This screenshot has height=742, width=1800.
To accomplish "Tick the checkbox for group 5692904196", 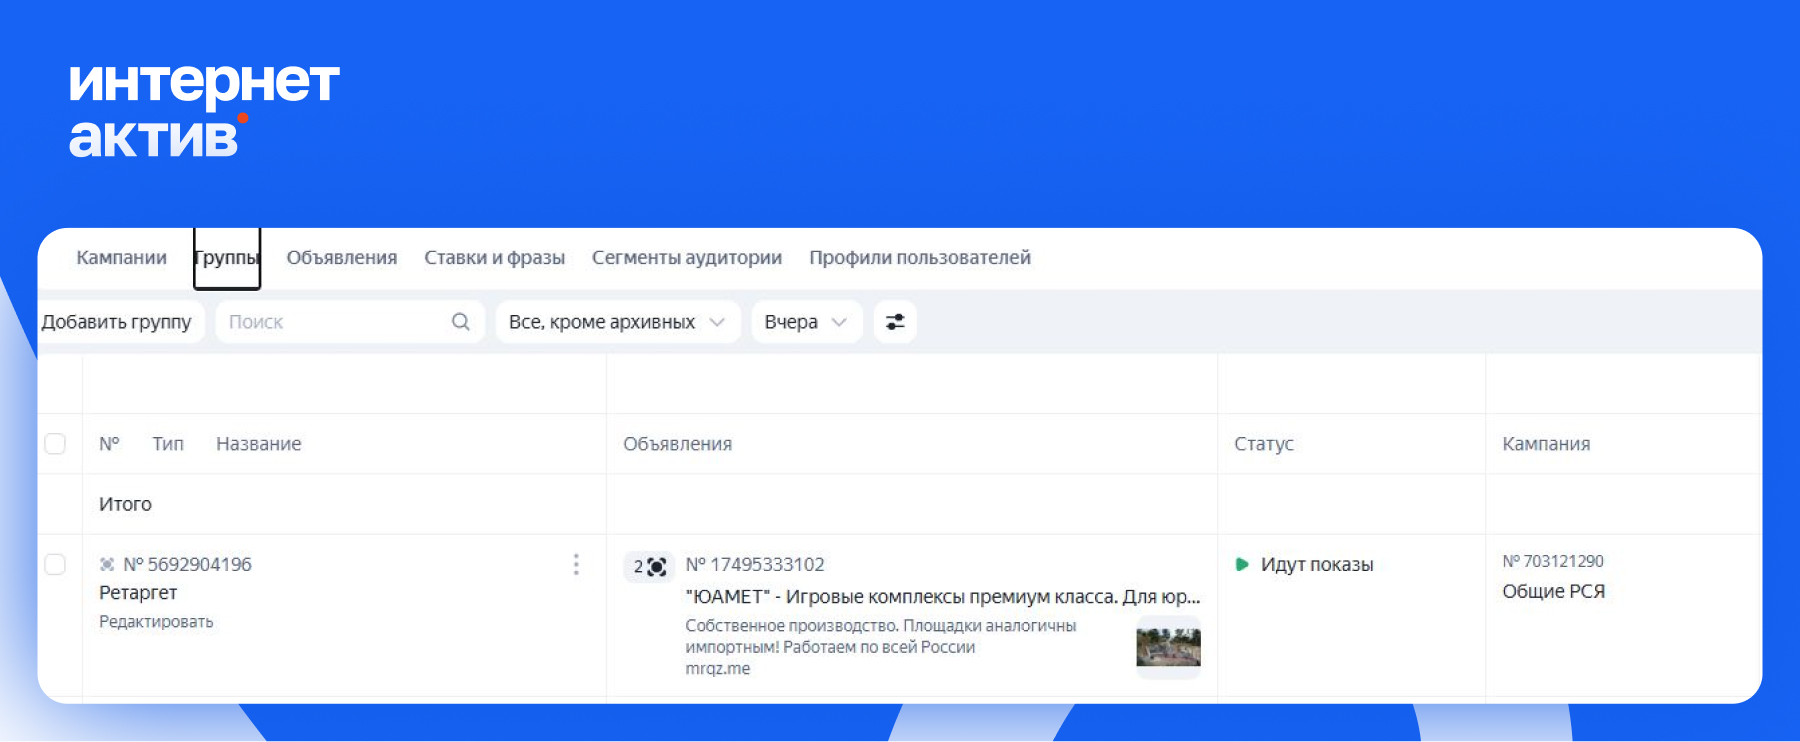I will tap(55, 564).
